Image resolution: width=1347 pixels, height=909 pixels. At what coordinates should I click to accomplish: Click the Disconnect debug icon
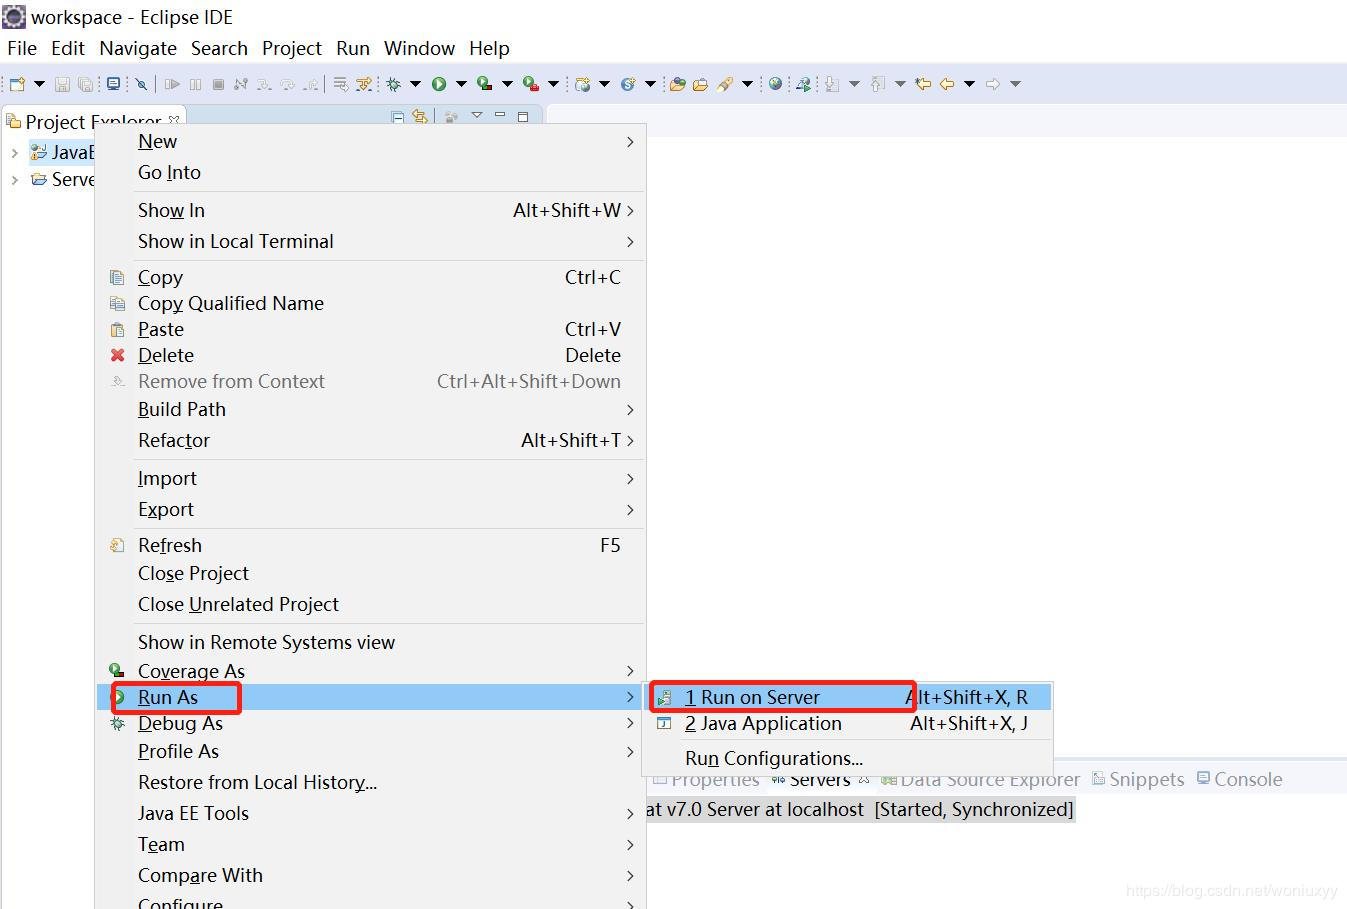[x=240, y=84]
